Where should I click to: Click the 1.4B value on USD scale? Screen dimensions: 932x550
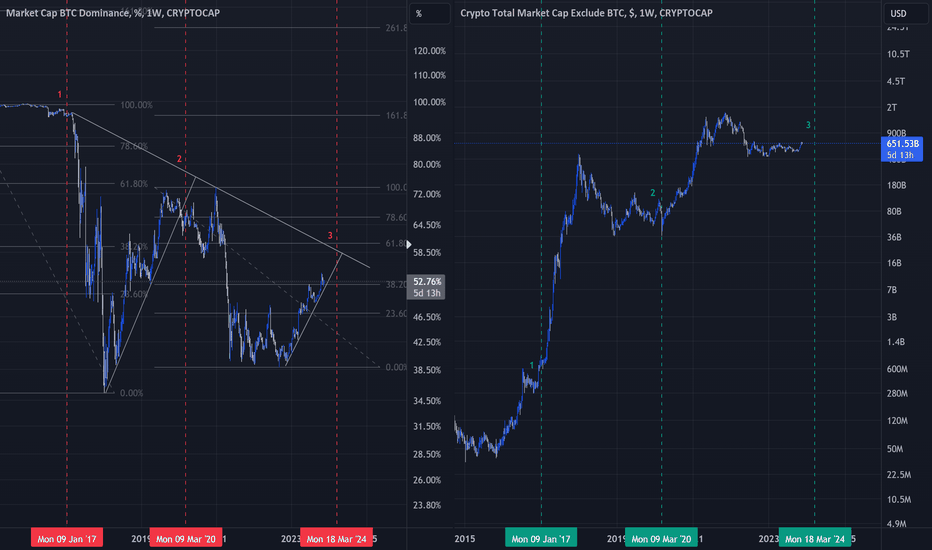point(896,342)
